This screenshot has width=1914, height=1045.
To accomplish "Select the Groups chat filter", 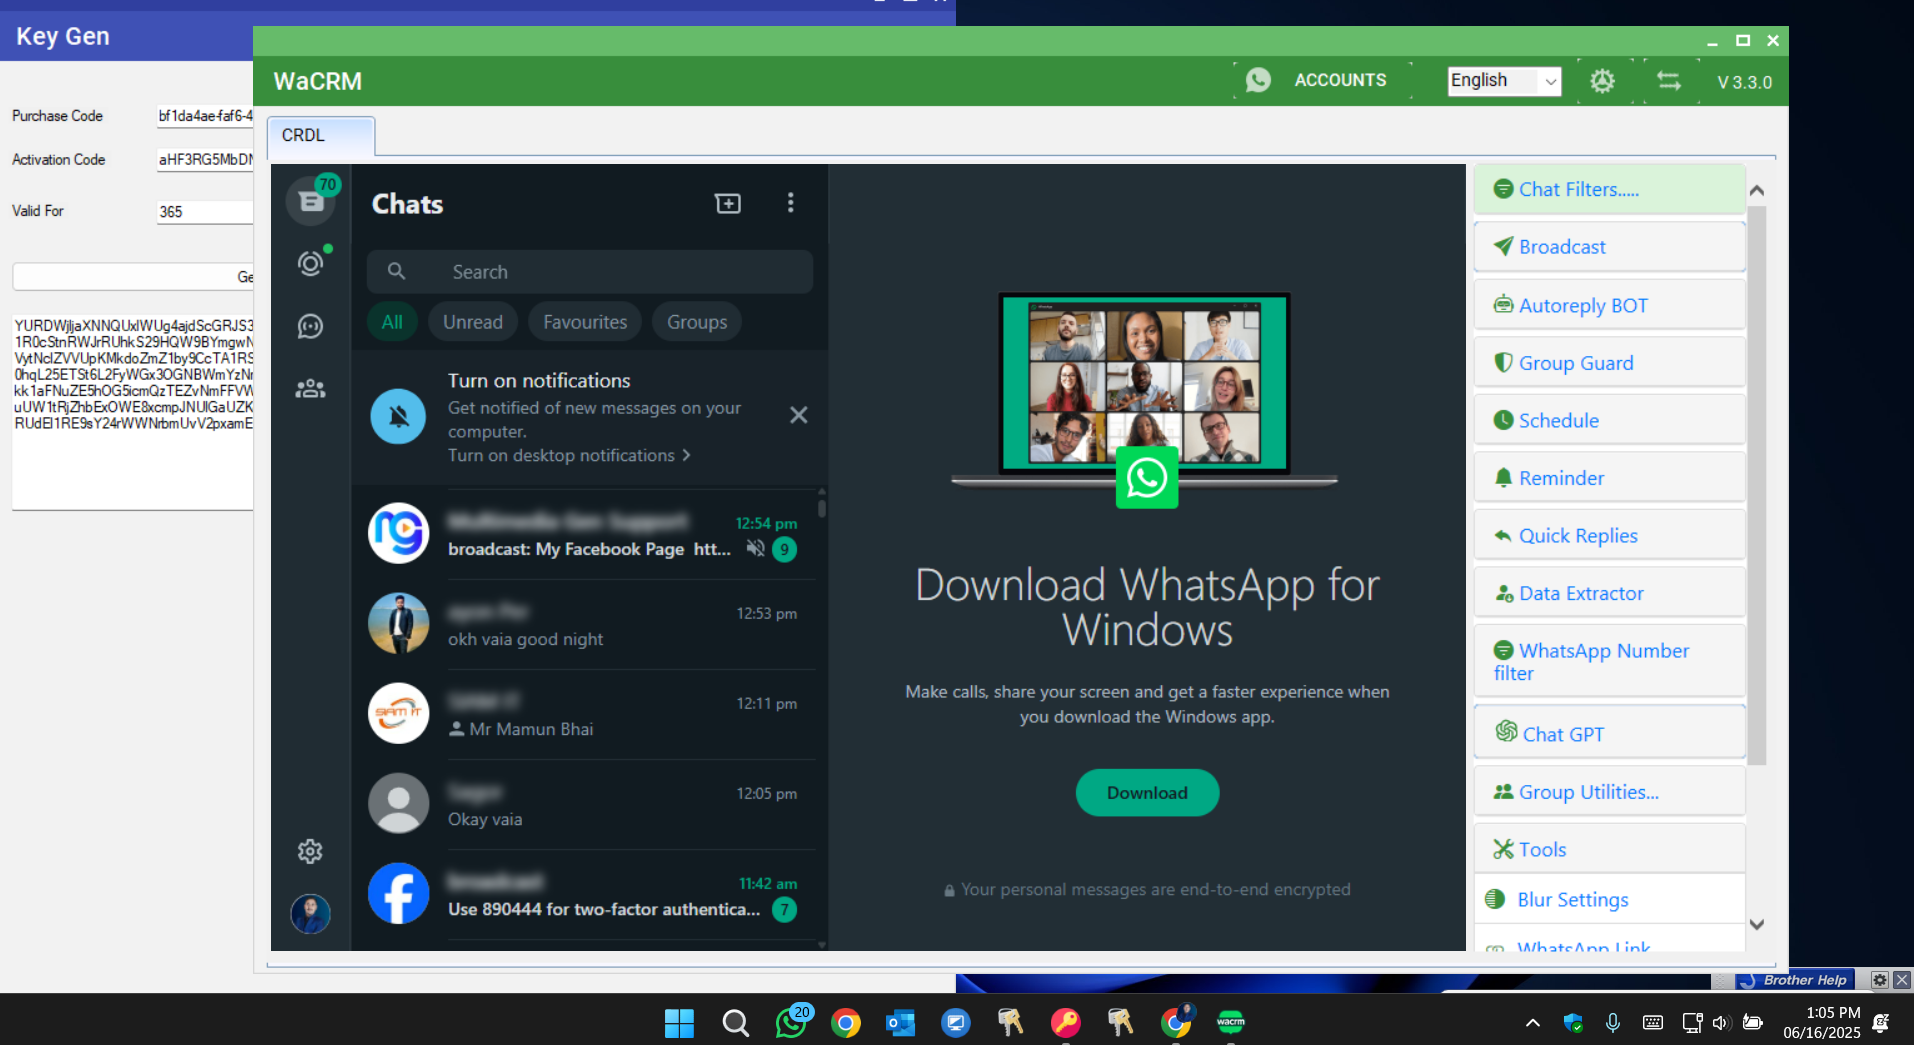I will [697, 322].
